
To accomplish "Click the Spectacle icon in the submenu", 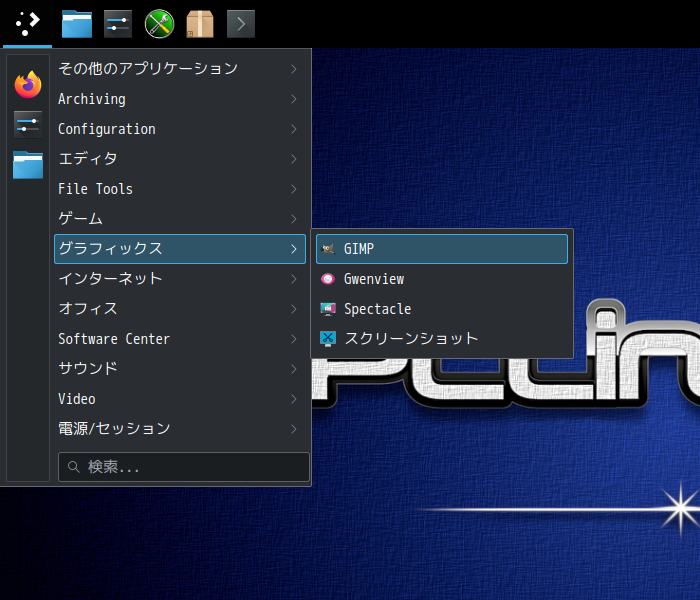I will (328, 309).
